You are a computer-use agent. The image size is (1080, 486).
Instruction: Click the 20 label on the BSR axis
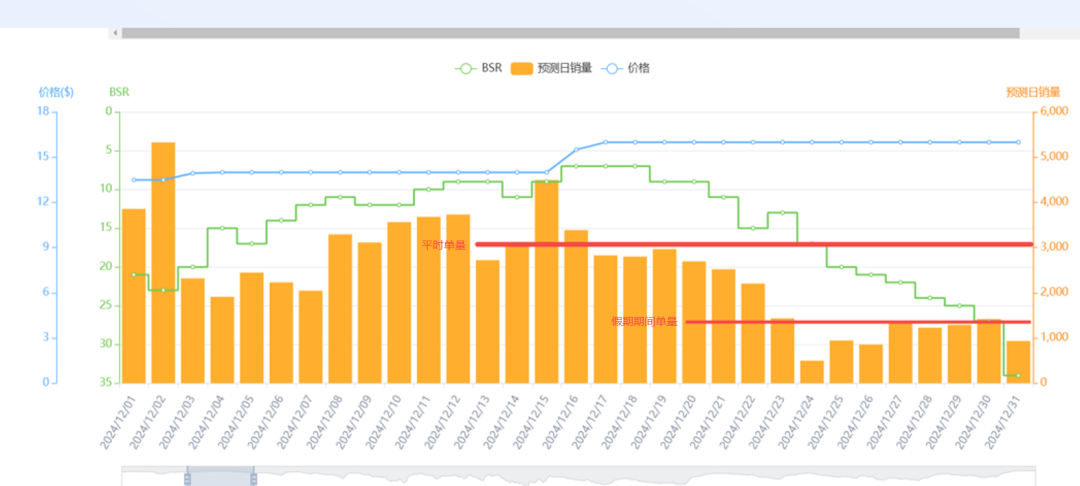(108, 267)
